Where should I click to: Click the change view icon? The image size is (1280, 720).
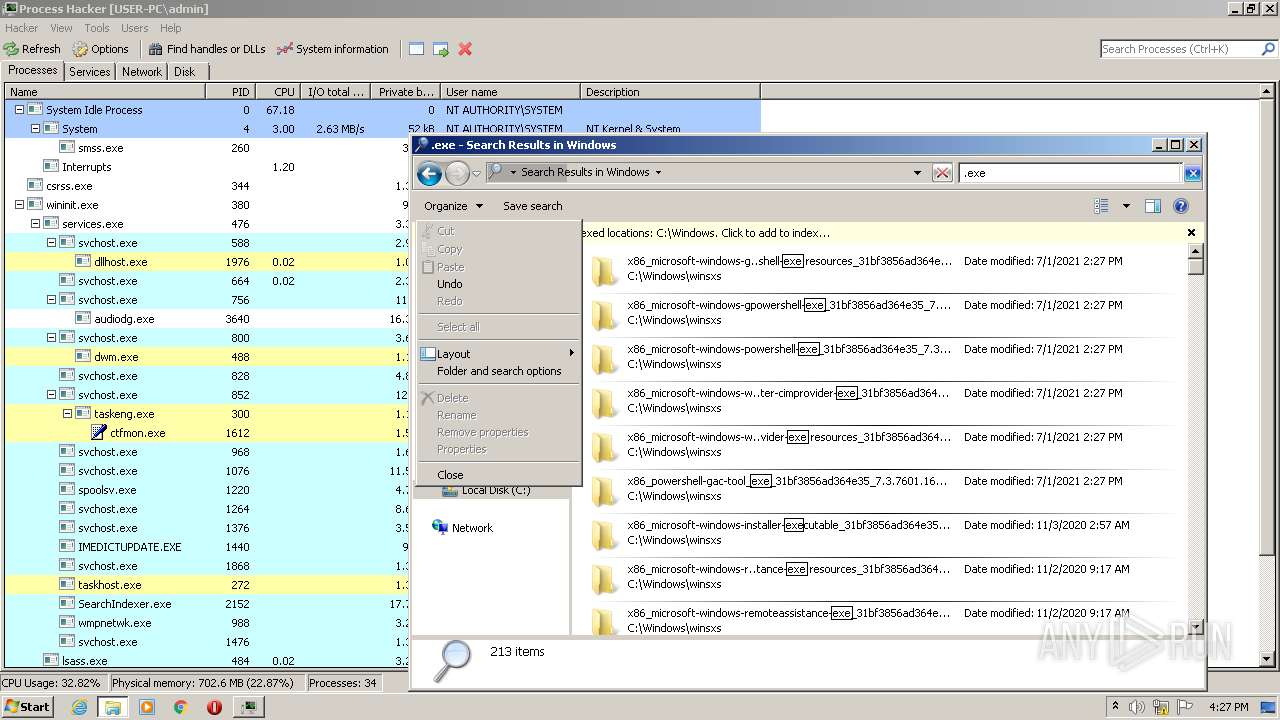[x=1101, y=206]
